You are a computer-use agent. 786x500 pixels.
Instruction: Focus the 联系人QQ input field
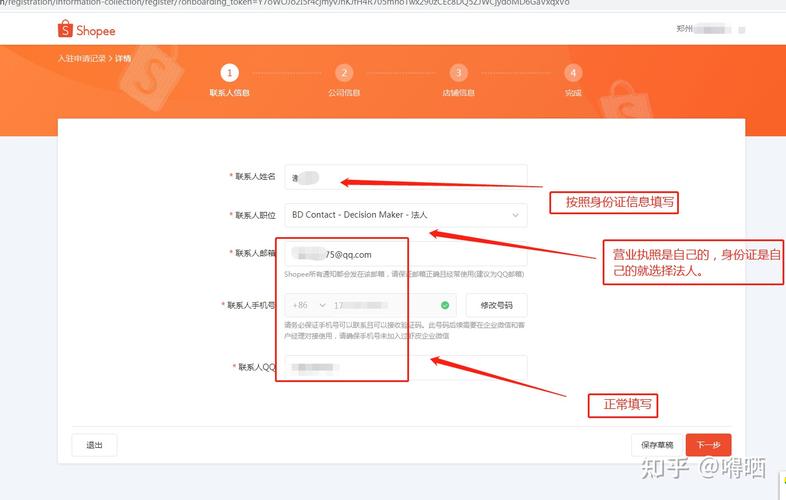(x=406, y=367)
